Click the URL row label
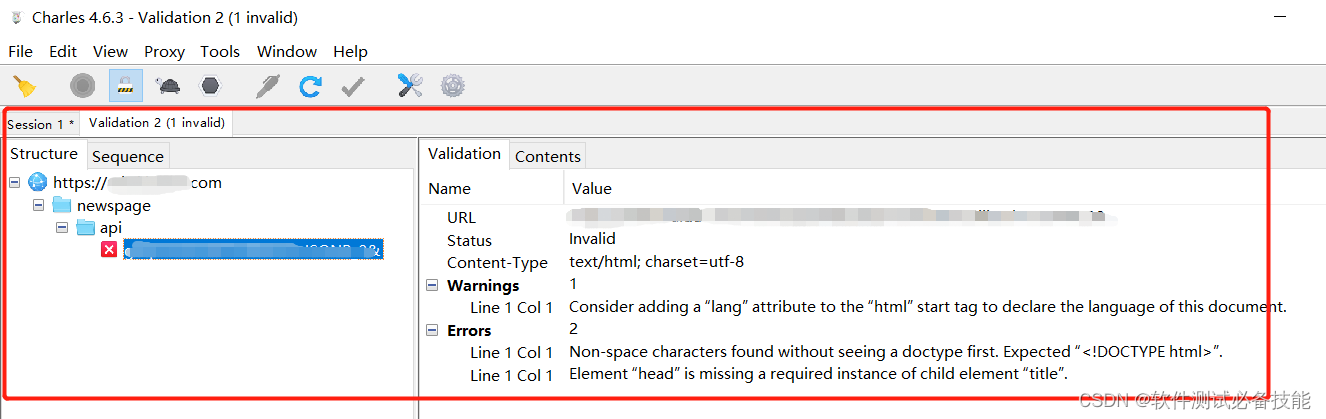Viewport: 1326px width, 419px height. point(461,217)
